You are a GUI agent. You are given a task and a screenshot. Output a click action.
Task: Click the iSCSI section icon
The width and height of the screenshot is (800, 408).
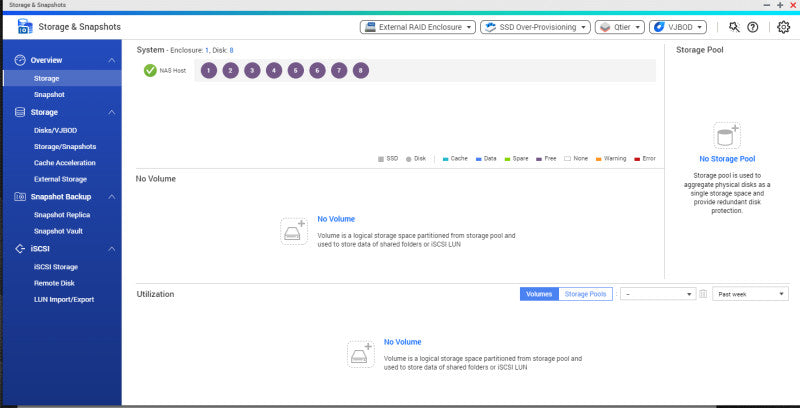click(x=20, y=249)
